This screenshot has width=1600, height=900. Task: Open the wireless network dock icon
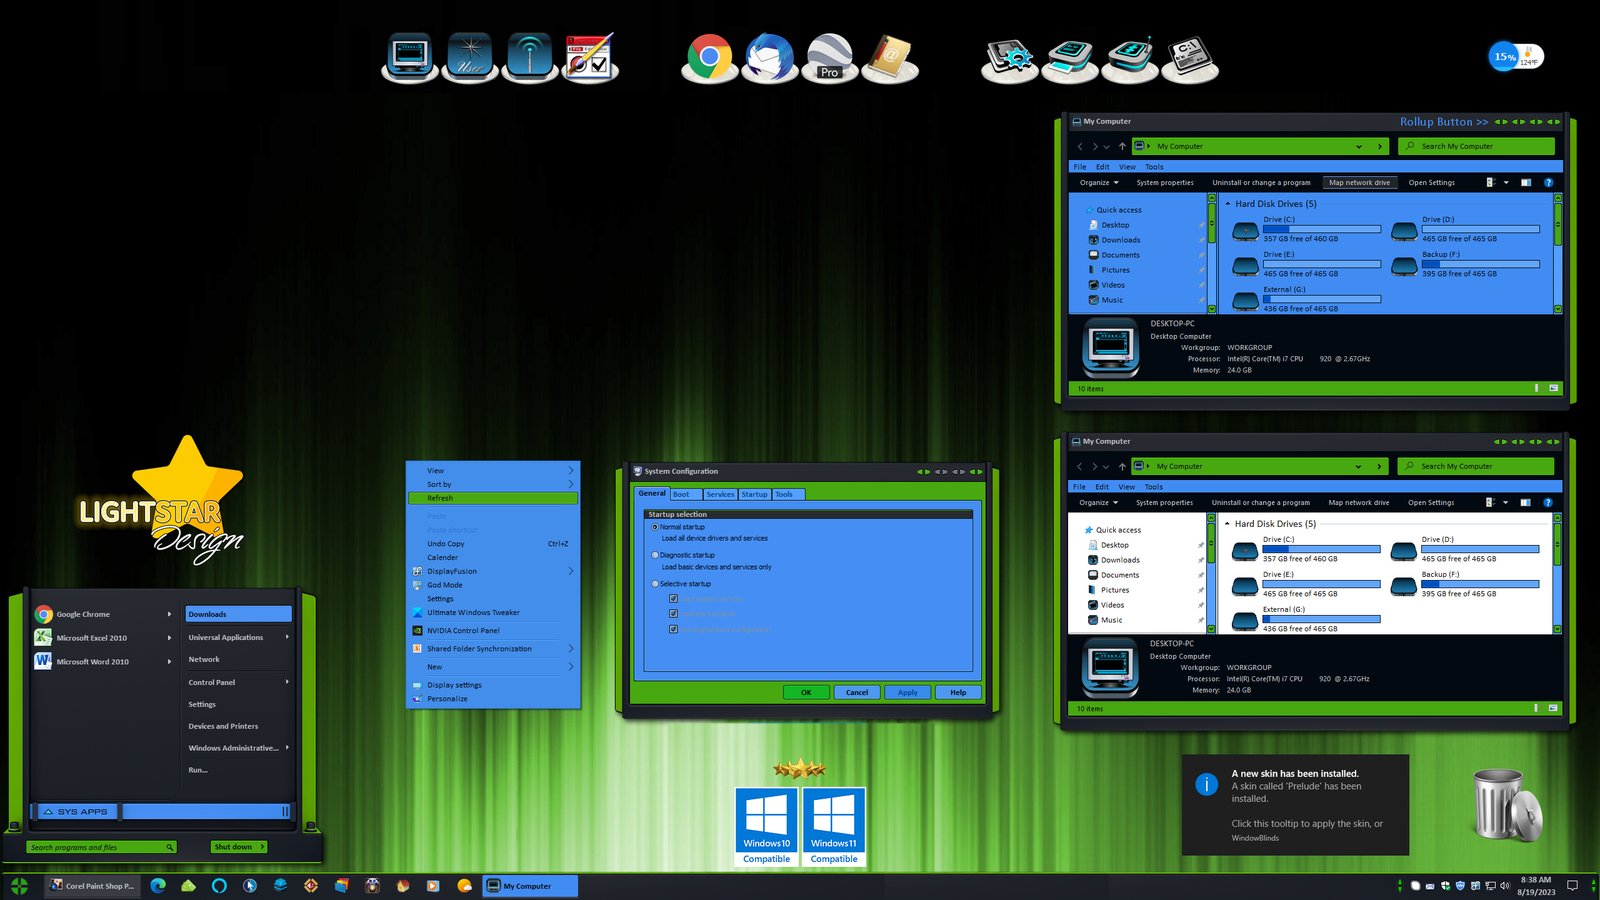(x=530, y=57)
